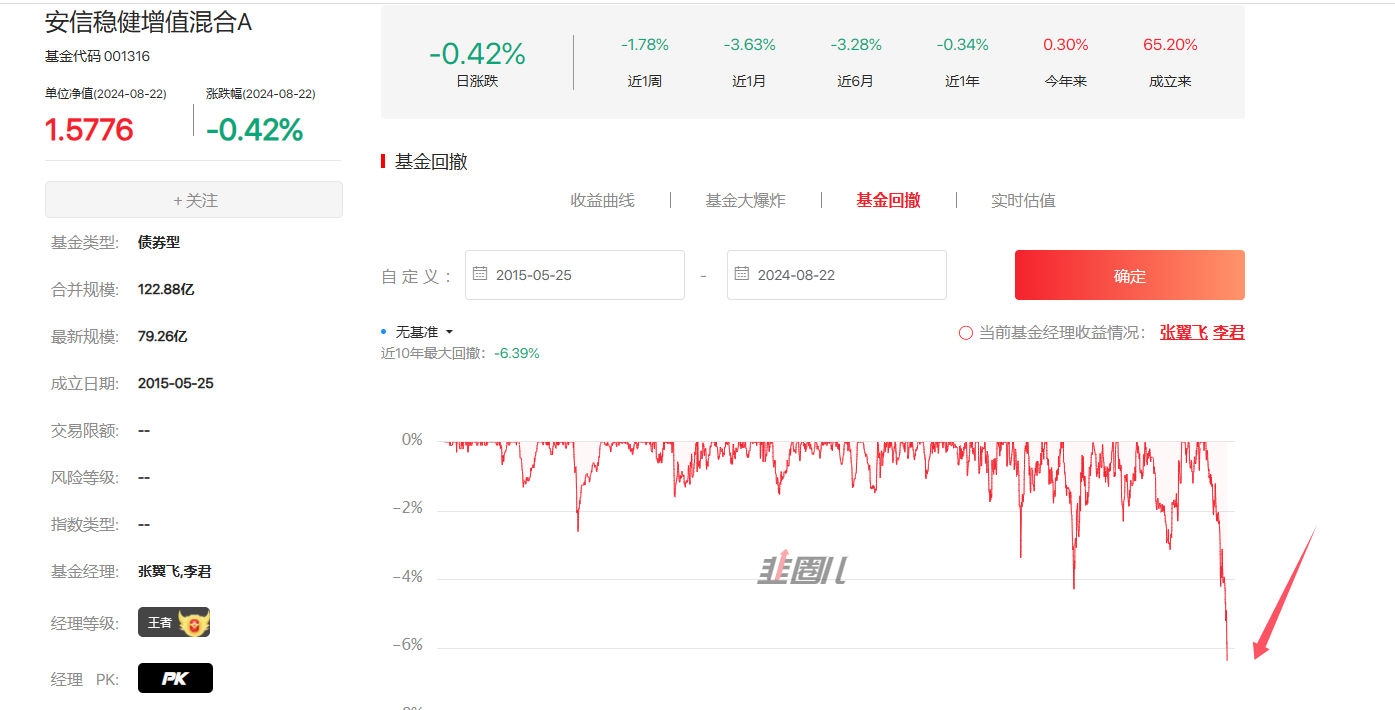Click the 今年来 return 0.30%
1395x710 pixels.
(1066, 45)
